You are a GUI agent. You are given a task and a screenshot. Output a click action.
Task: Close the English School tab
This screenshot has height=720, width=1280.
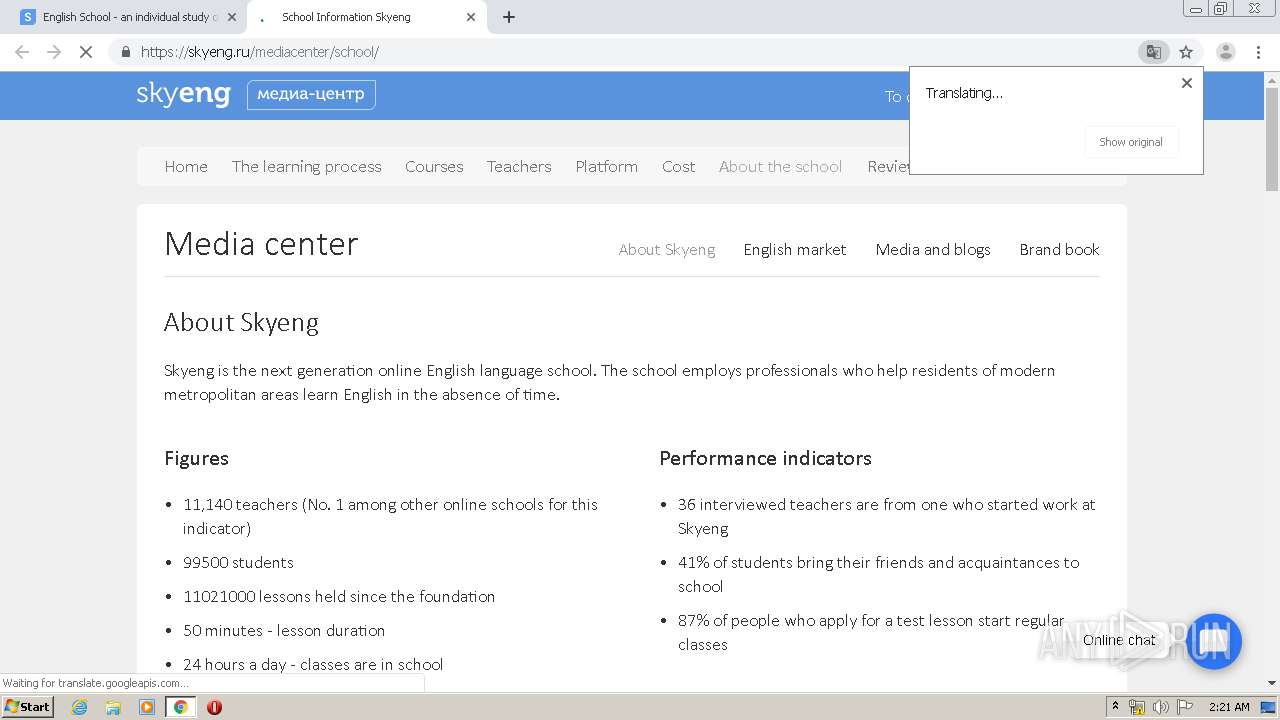tap(232, 17)
